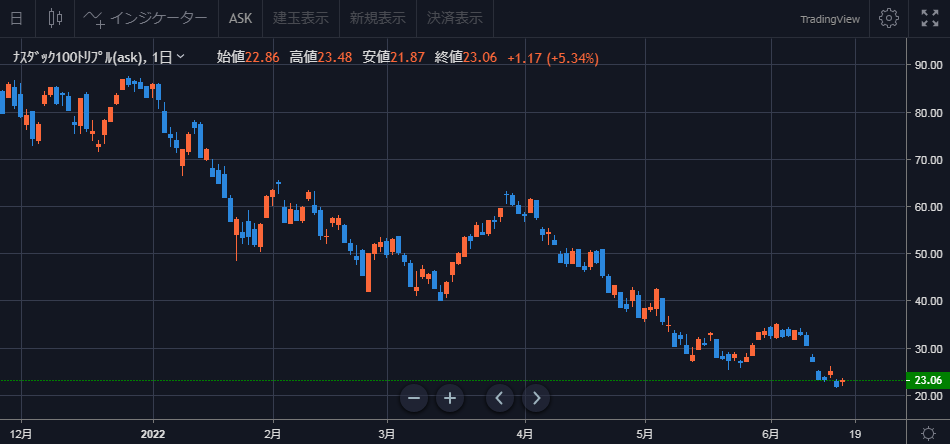Click the 終値23.06 close value
950x444 pixels.
(x=466, y=58)
